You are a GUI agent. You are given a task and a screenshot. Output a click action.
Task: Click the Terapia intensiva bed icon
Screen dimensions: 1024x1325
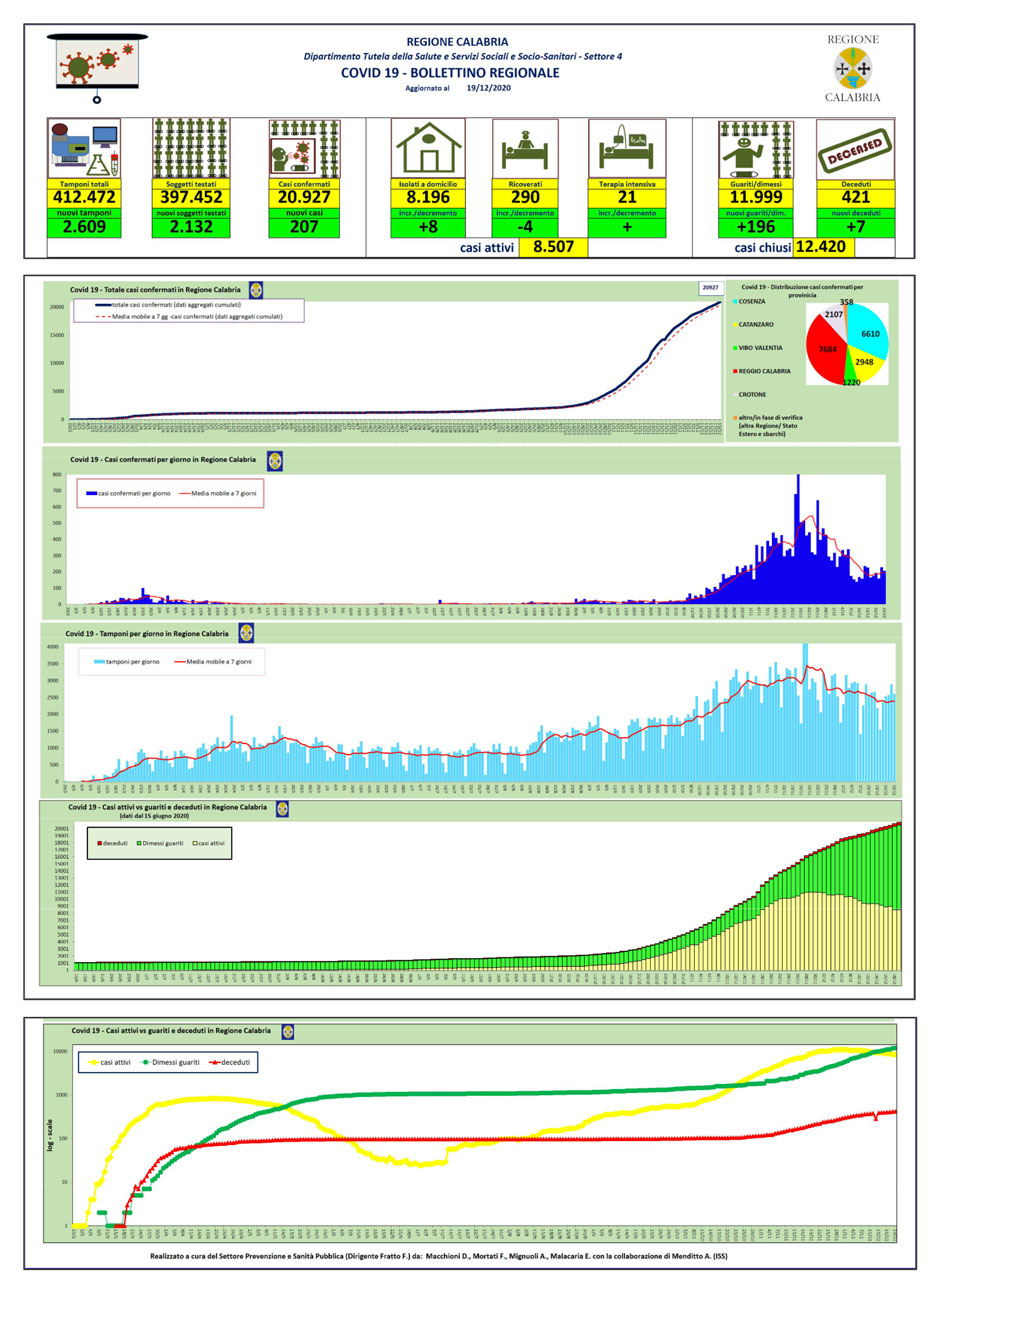pos(627,150)
